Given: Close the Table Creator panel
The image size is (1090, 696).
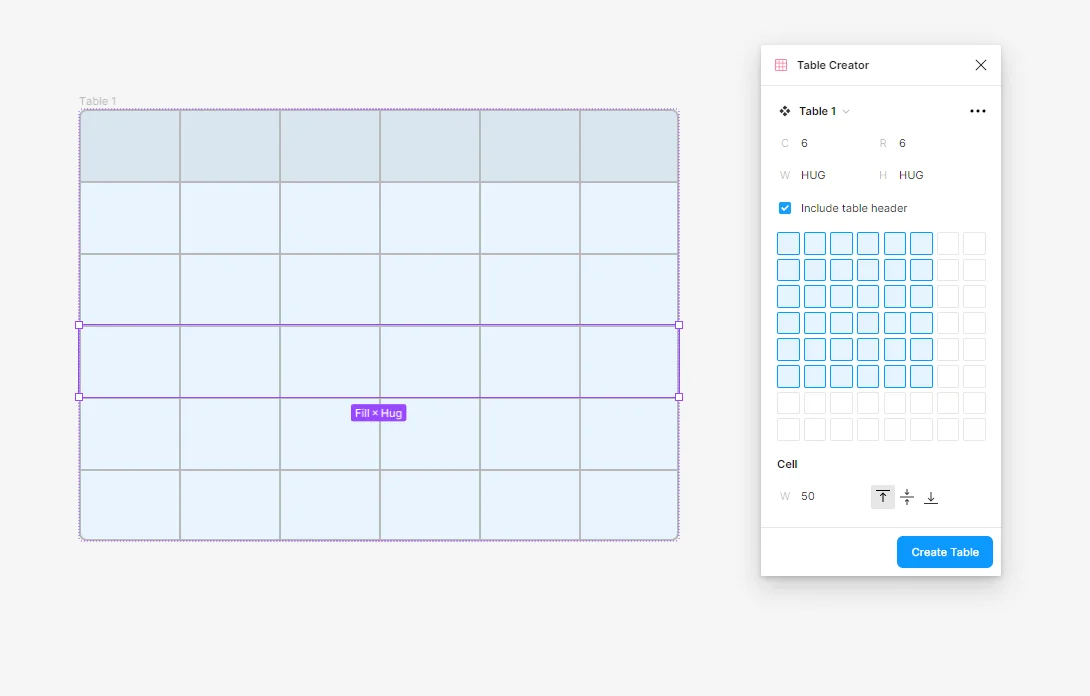Looking at the screenshot, I should point(981,65).
